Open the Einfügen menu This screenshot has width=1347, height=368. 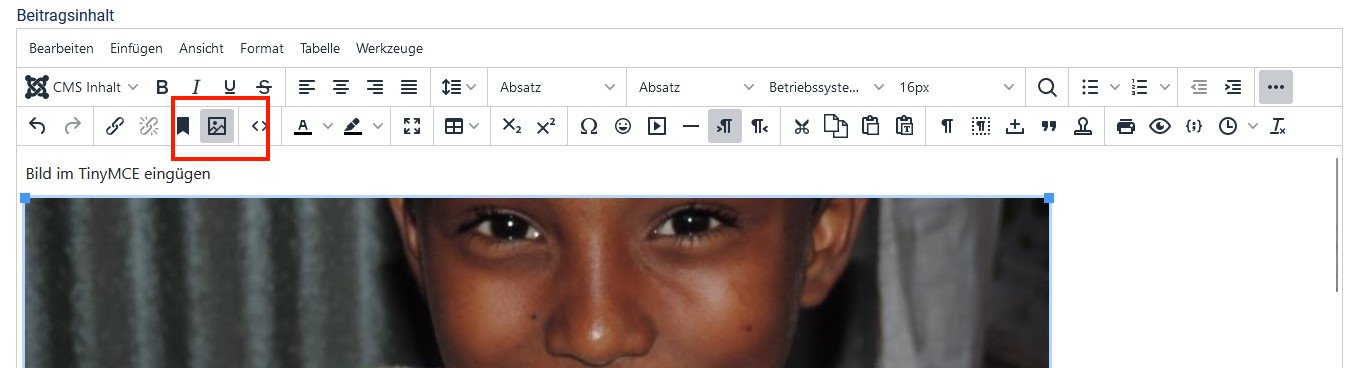(136, 48)
